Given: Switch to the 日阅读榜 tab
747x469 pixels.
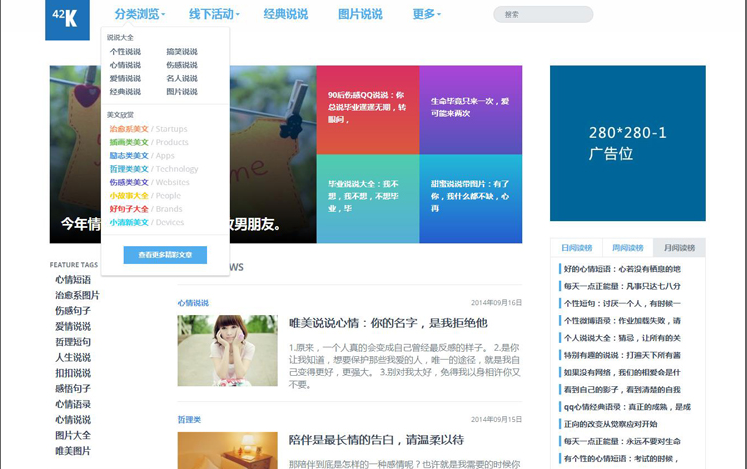Looking at the screenshot, I should coord(576,248).
